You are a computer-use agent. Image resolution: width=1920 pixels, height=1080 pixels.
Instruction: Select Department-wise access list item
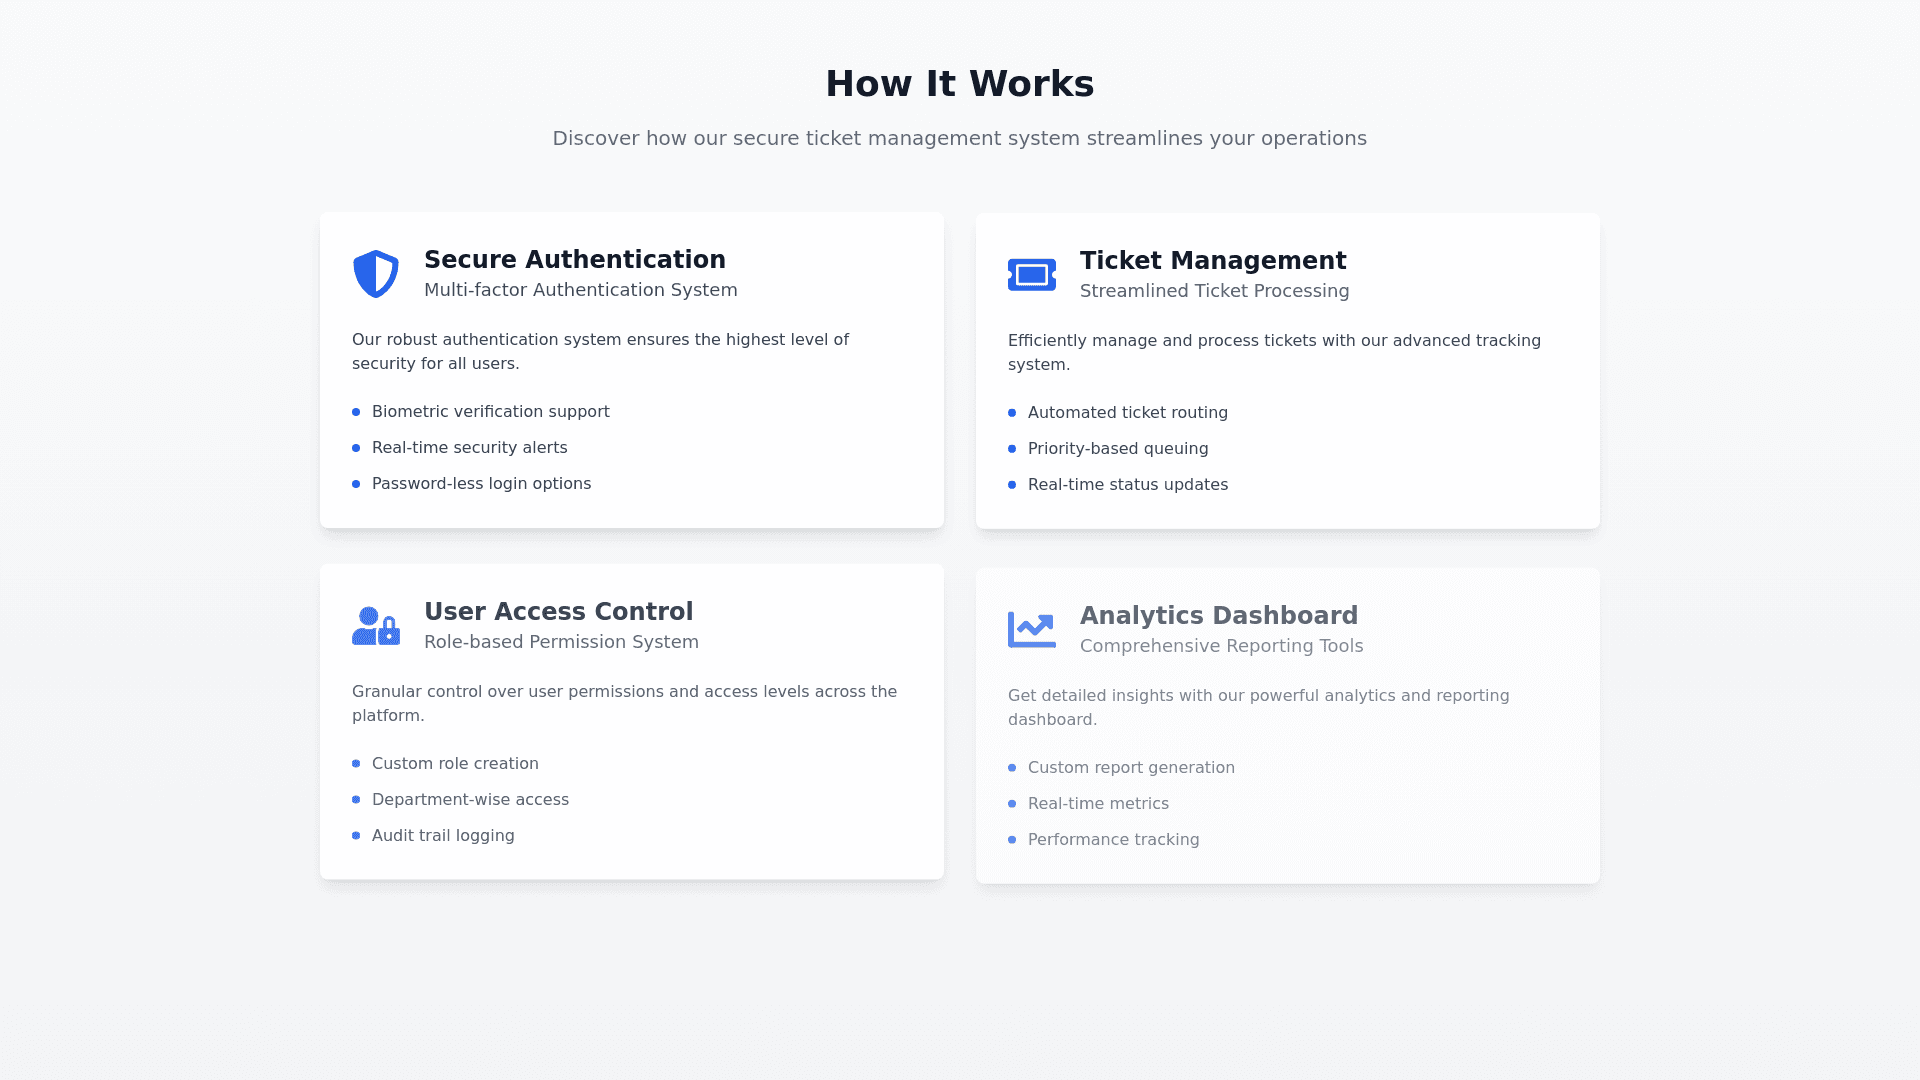click(470, 800)
